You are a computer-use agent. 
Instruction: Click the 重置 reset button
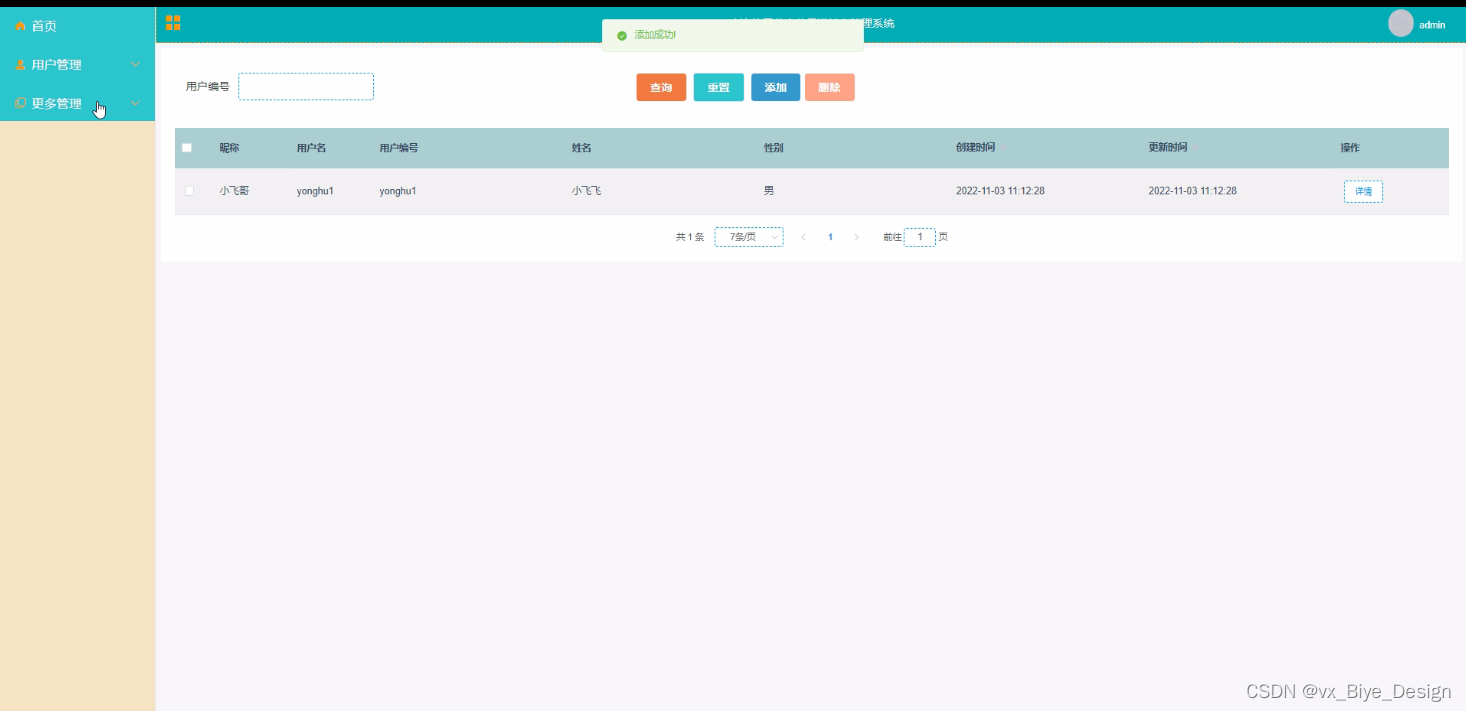point(719,88)
